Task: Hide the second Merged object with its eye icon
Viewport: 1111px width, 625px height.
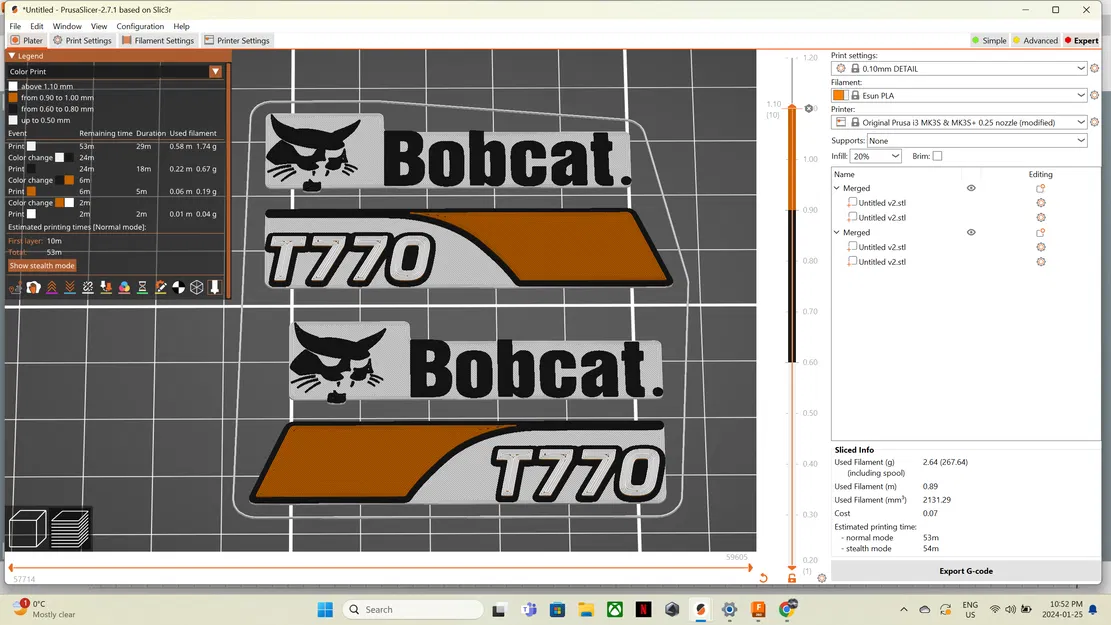Action: (970, 232)
